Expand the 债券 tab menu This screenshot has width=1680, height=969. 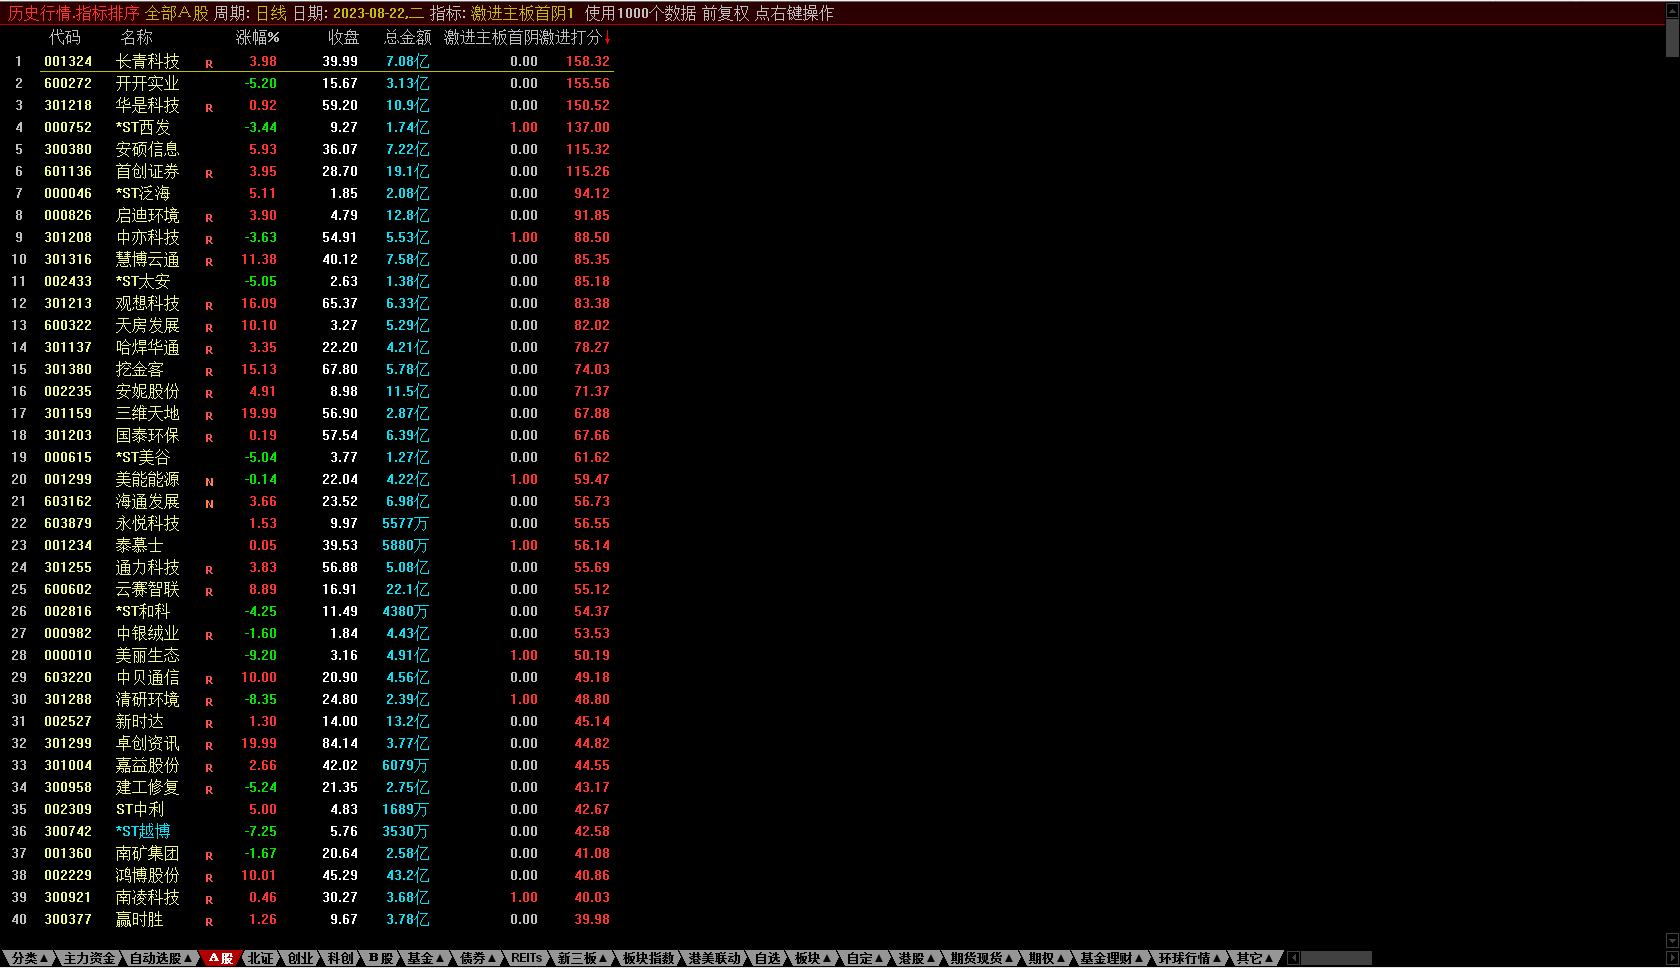click(477, 958)
